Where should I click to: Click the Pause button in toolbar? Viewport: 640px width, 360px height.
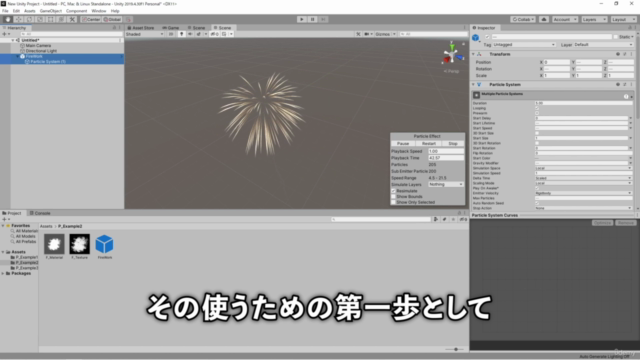[x=312, y=19]
